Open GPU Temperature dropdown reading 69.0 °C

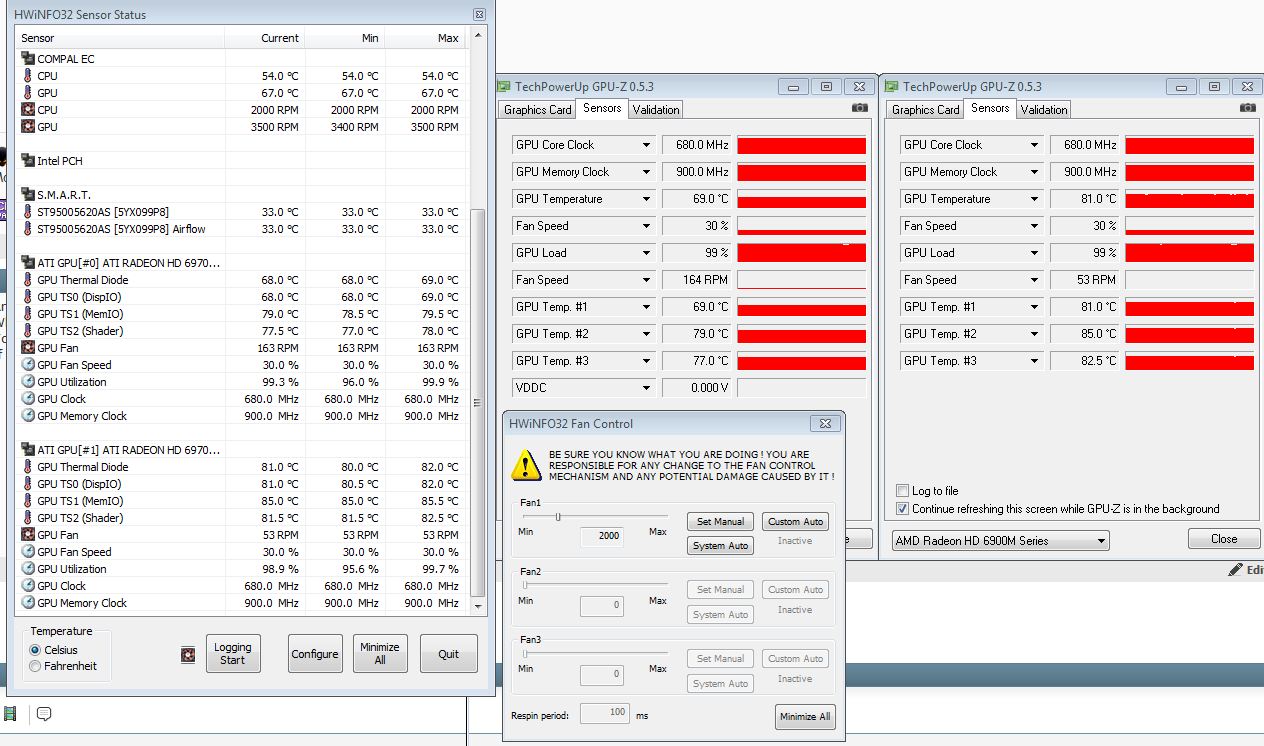coord(646,199)
